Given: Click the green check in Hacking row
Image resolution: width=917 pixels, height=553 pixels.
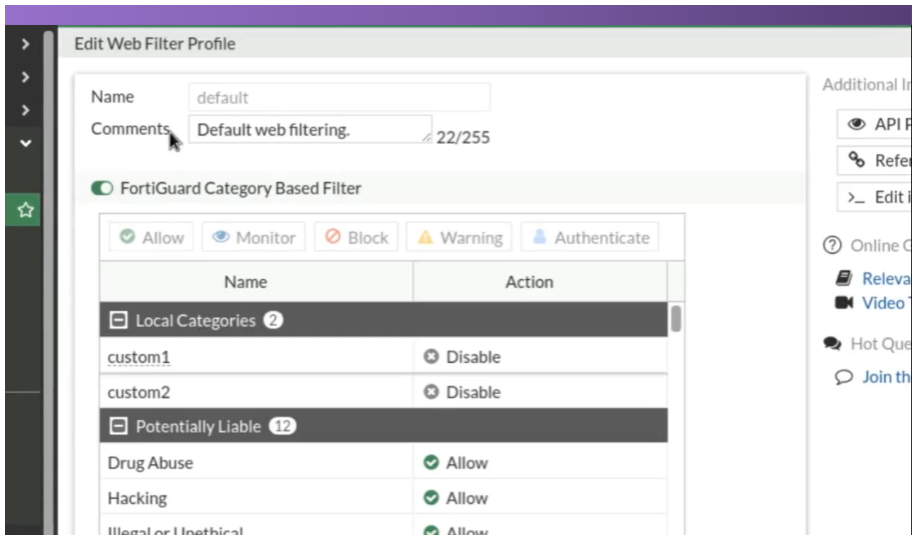Looking at the screenshot, I should [431, 497].
